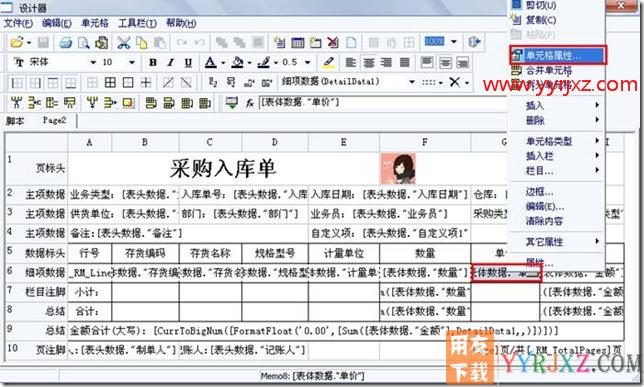Image resolution: width=644 pixels, height=387 pixels.
Task: Click the Open folder icon
Action: click(x=17, y=42)
